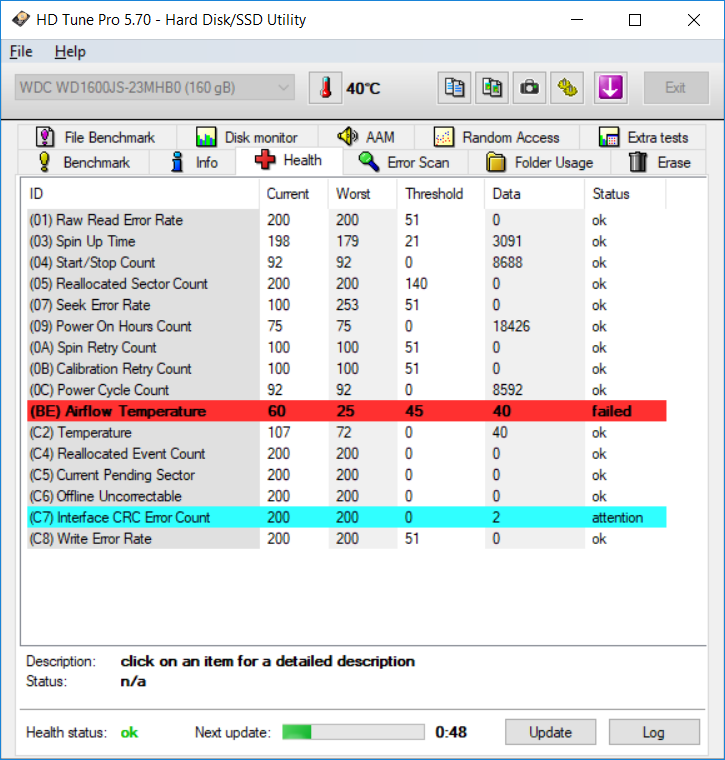Click the copy screenshot toolbar icon
The height and width of the screenshot is (760, 725).
(492, 88)
